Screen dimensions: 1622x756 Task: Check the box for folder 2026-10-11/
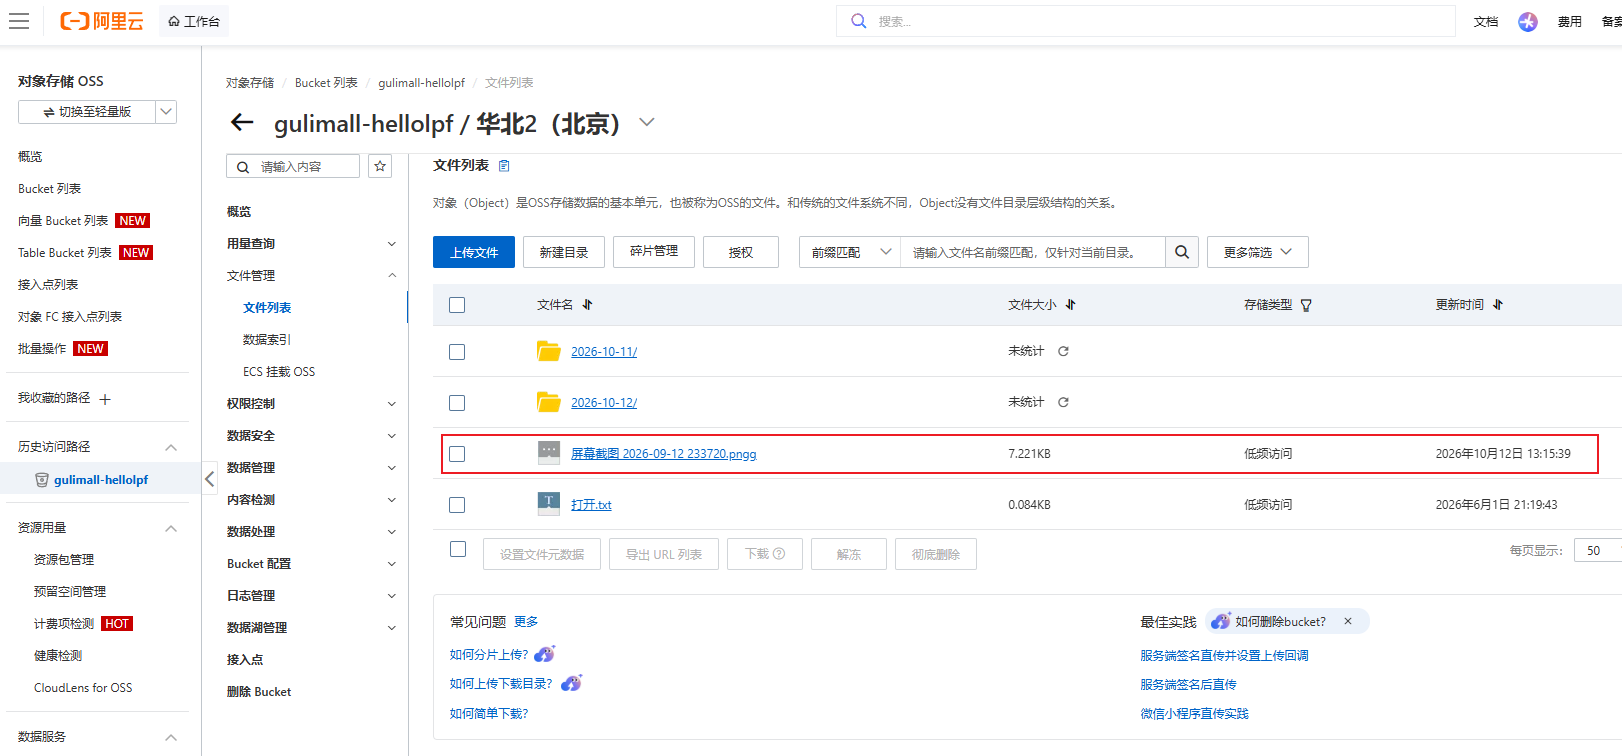click(457, 352)
